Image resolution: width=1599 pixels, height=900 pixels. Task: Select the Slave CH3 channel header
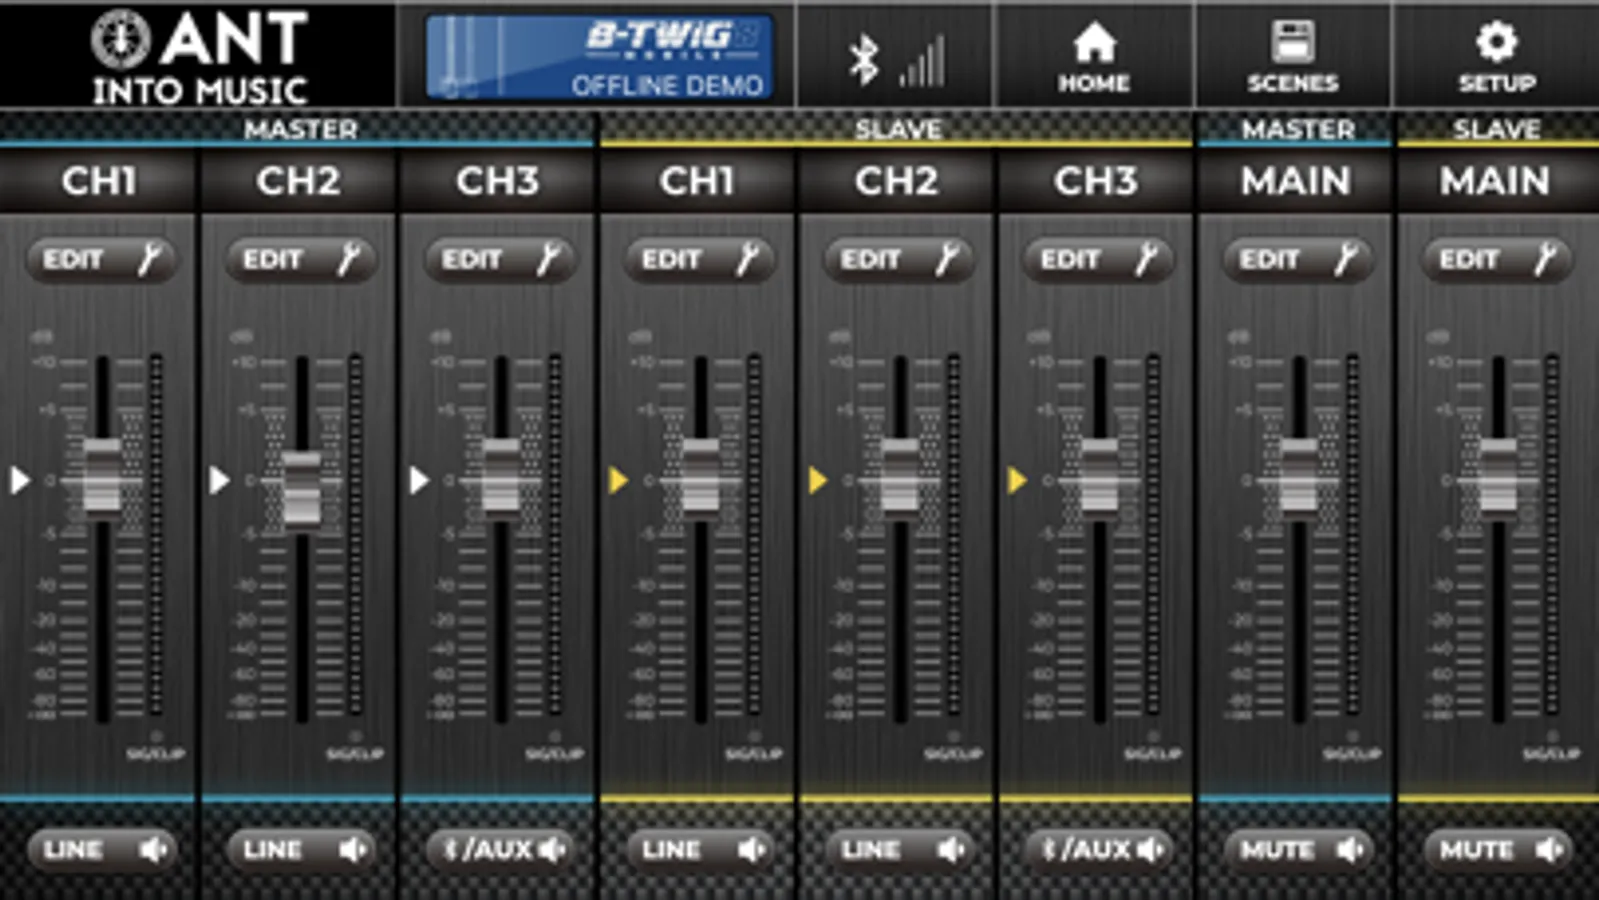click(1096, 181)
